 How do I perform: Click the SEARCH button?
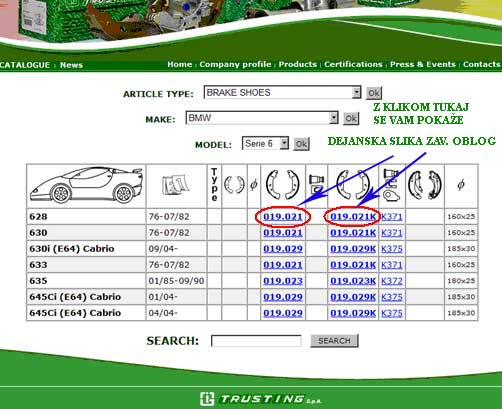(334, 341)
